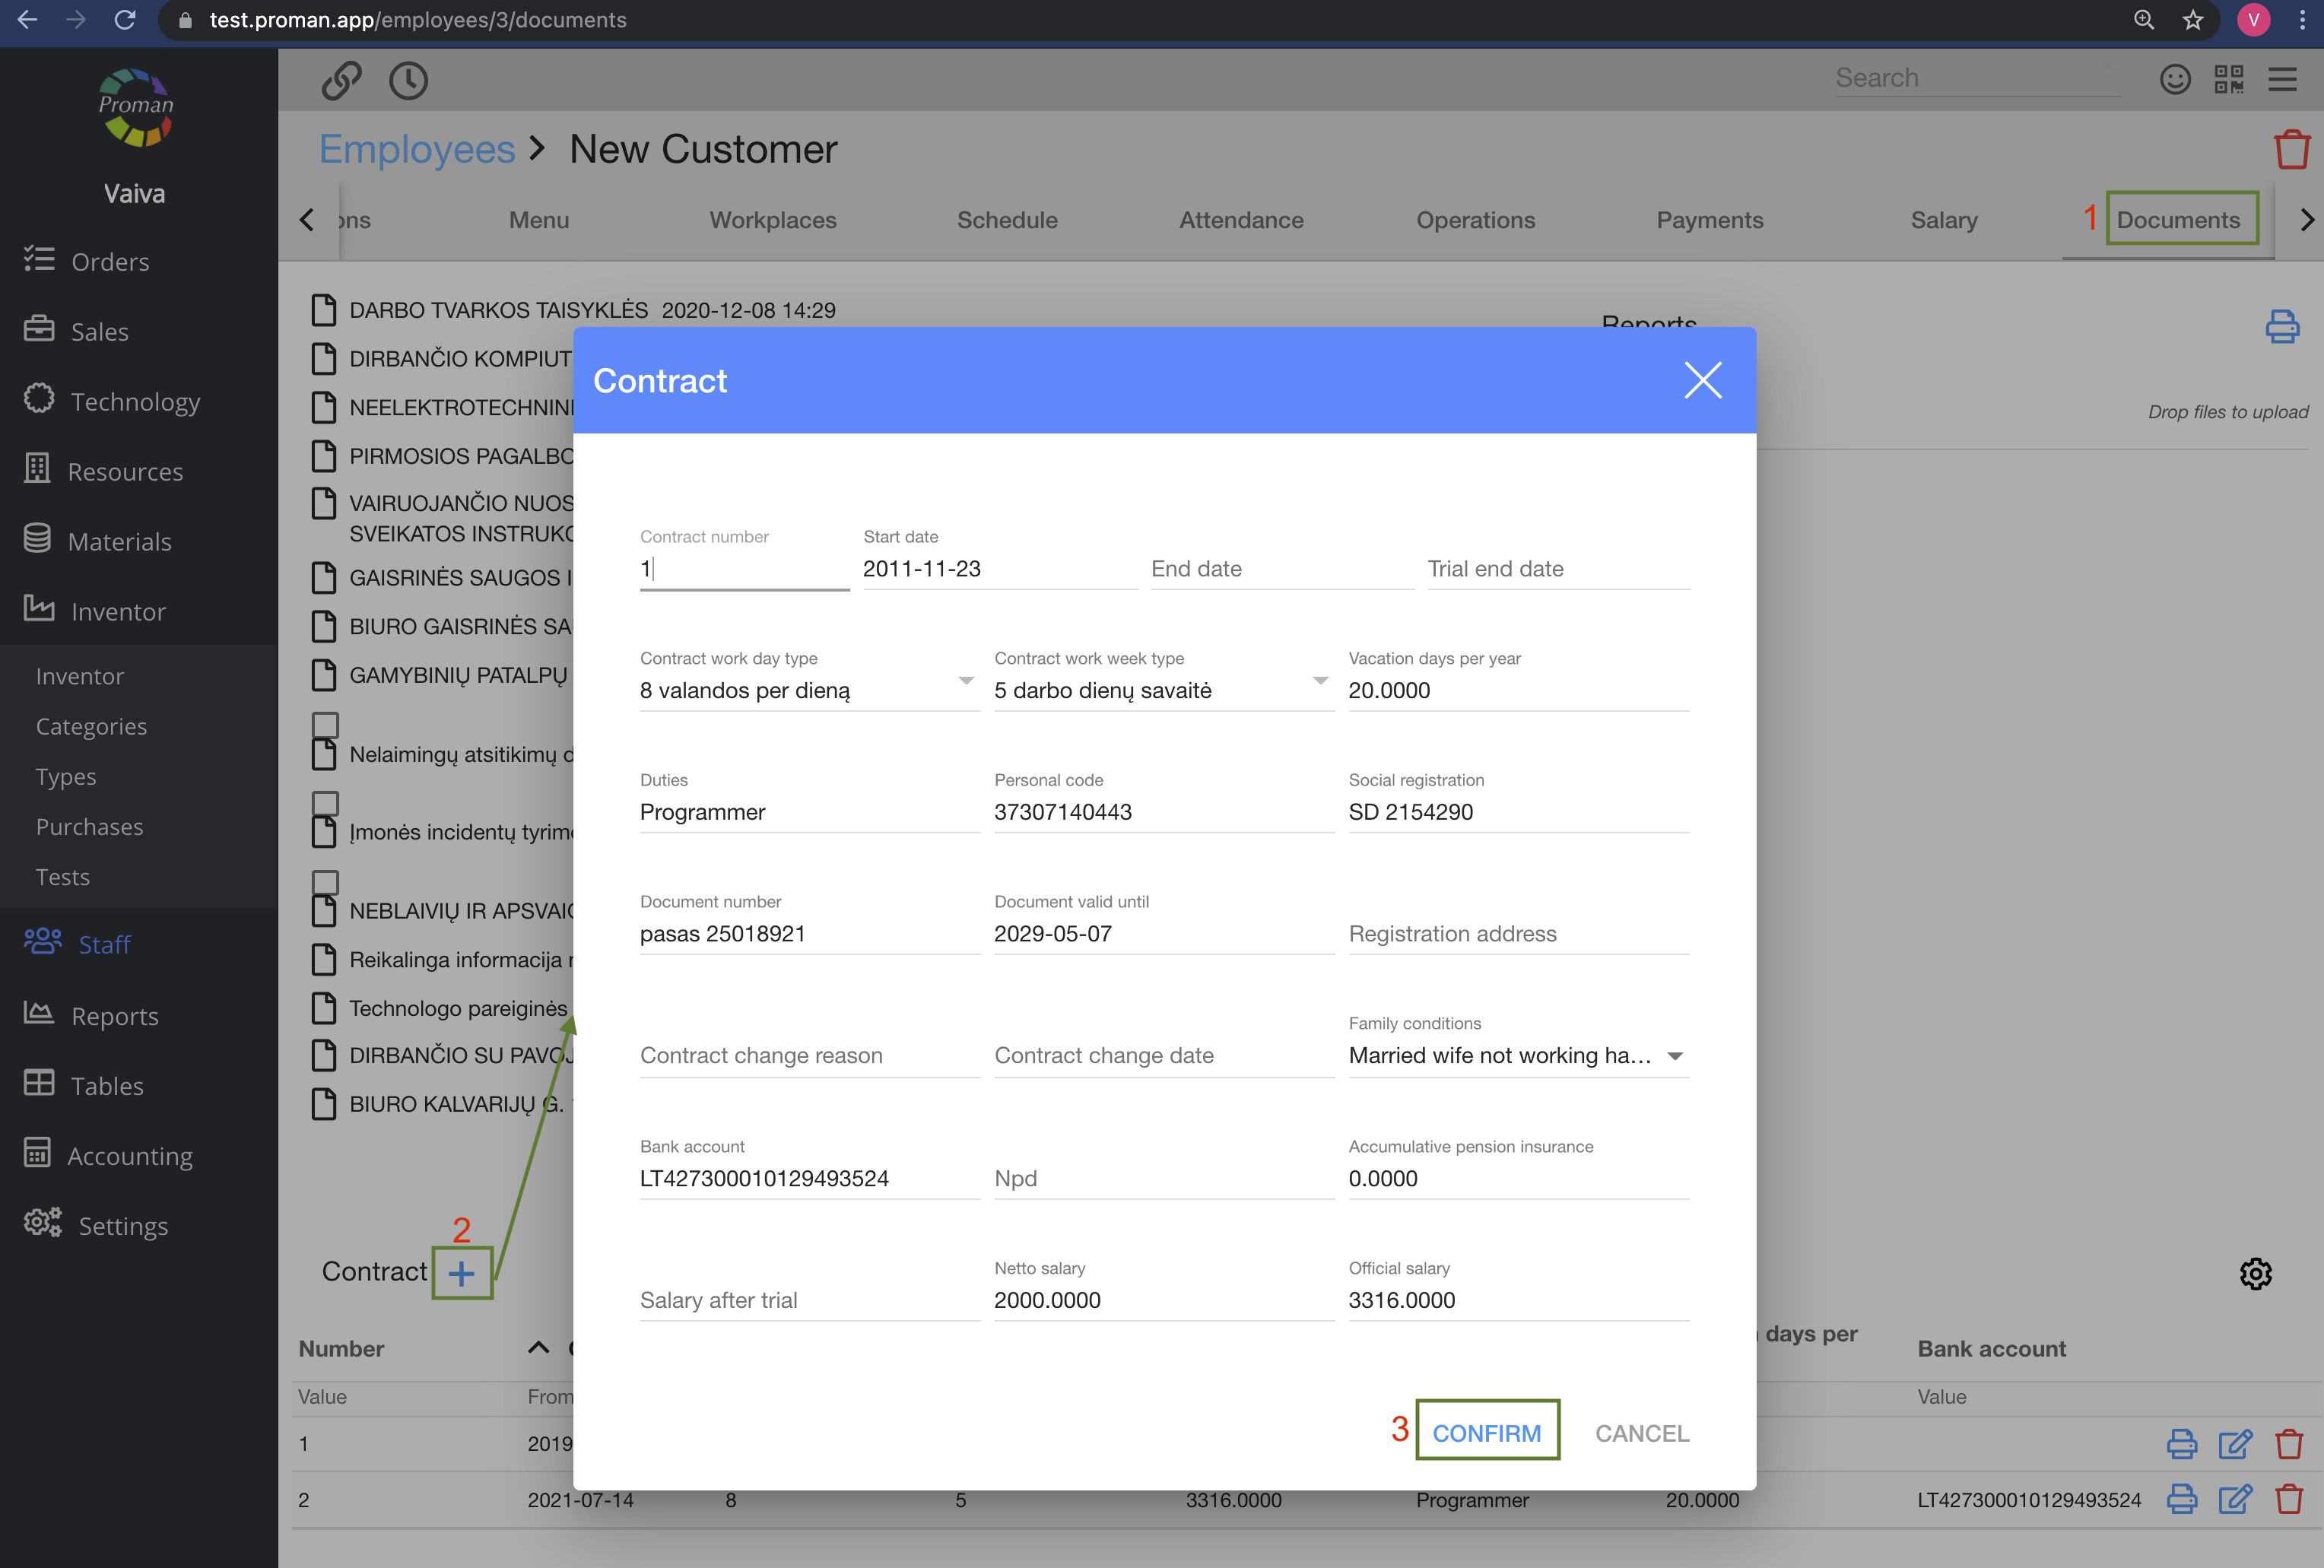Add new contract with plus icon
The image size is (2324, 1568).
[461, 1273]
